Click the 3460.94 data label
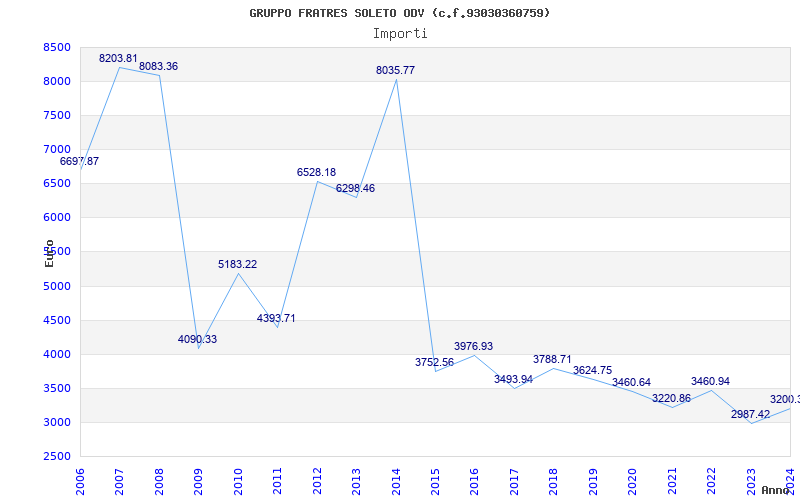The image size is (800, 500). (x=711, y=381)
